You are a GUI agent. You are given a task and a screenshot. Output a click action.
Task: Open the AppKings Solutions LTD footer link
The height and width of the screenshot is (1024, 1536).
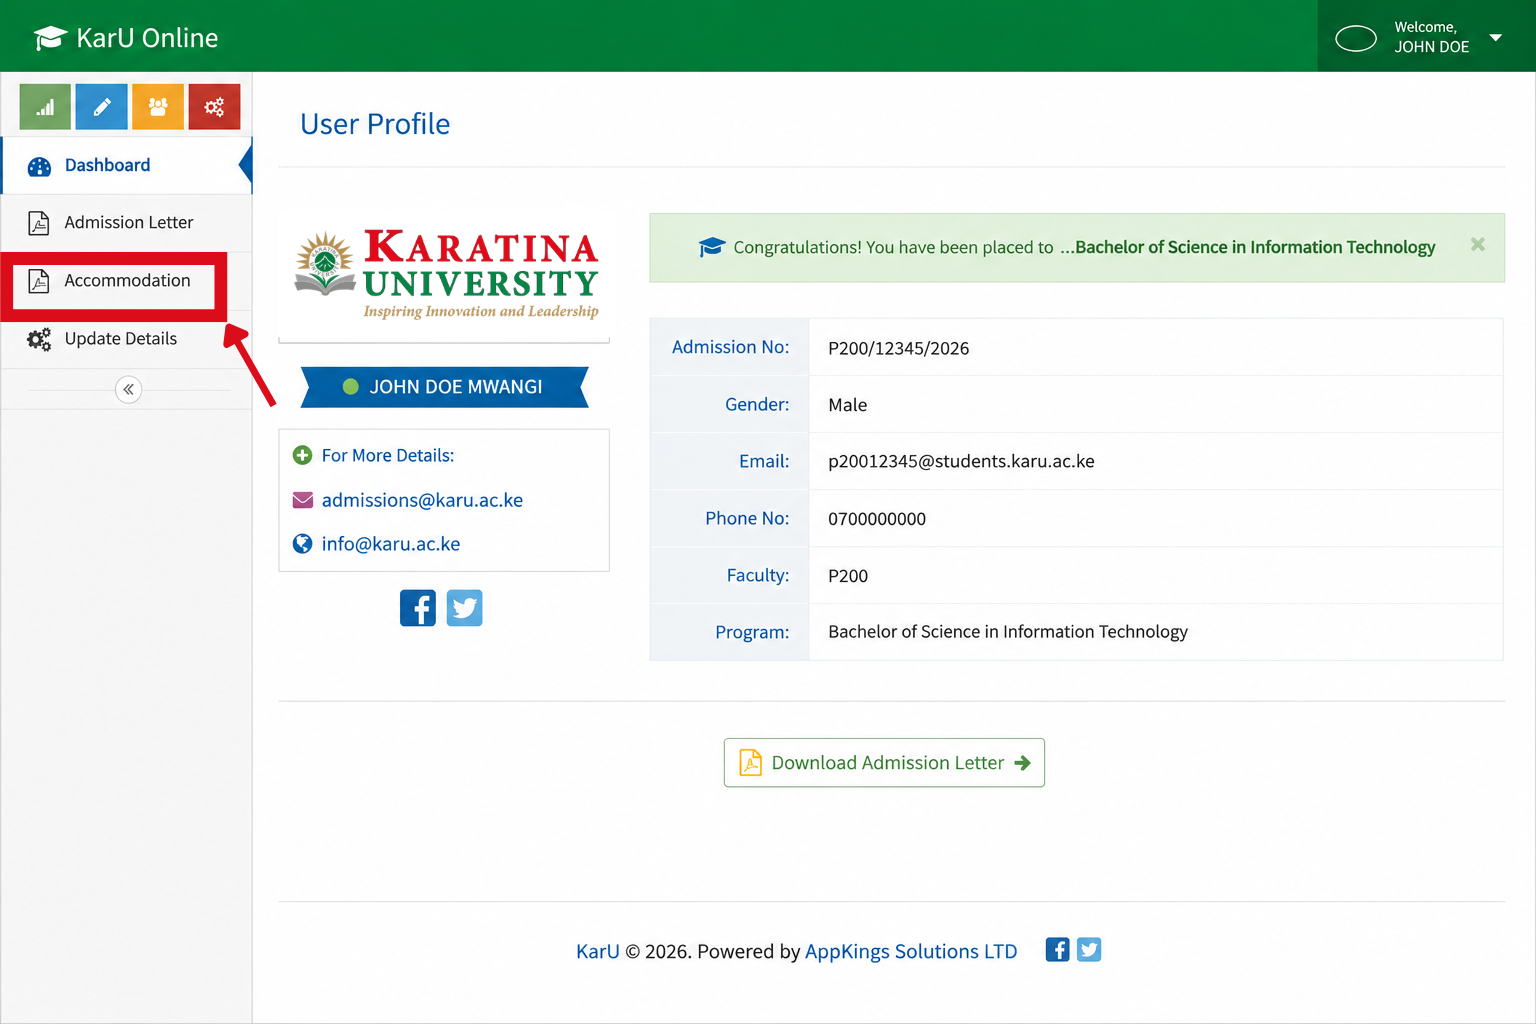click(911, 952)
